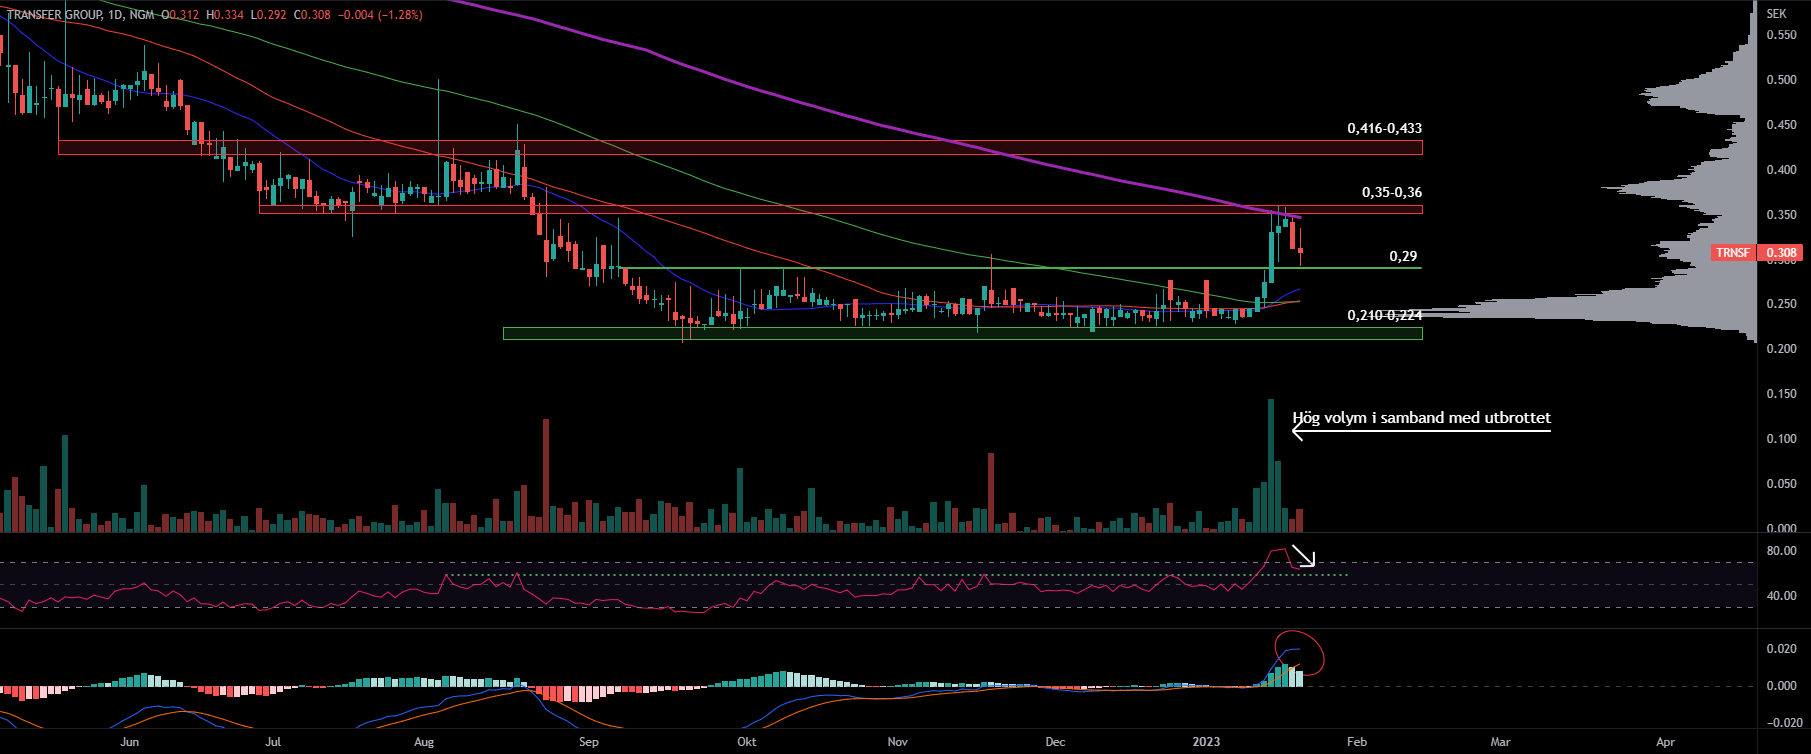
Task: Select the upper red 0,416-0,433 resistance rectangle
Action: pyautogui.click(x=740, y=148)
